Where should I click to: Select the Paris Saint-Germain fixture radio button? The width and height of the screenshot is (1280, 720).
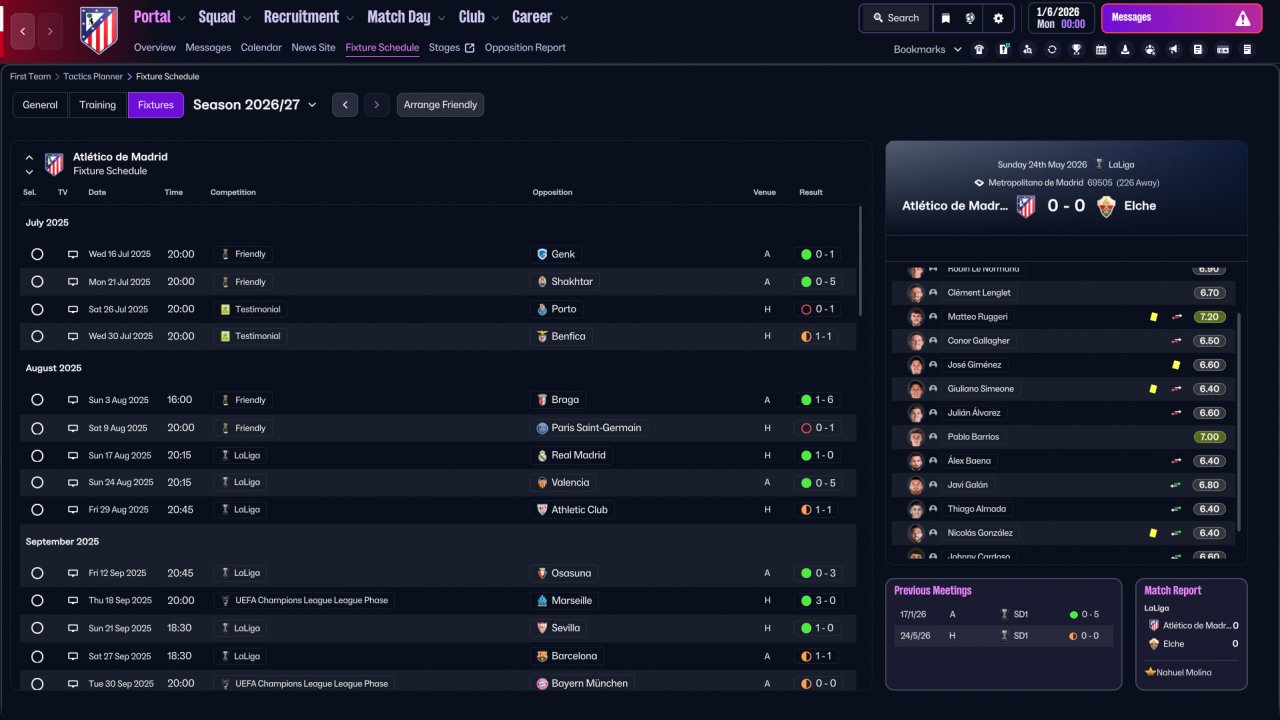coord(37,428)
